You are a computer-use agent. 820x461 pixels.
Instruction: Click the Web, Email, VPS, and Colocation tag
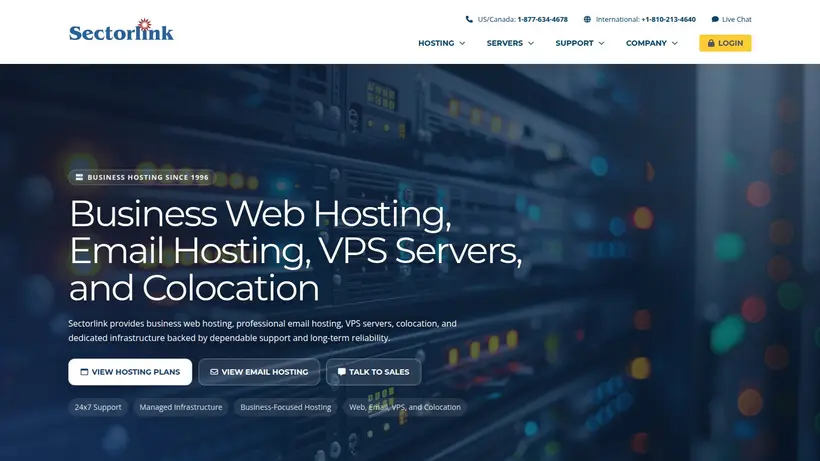(405, 407)
